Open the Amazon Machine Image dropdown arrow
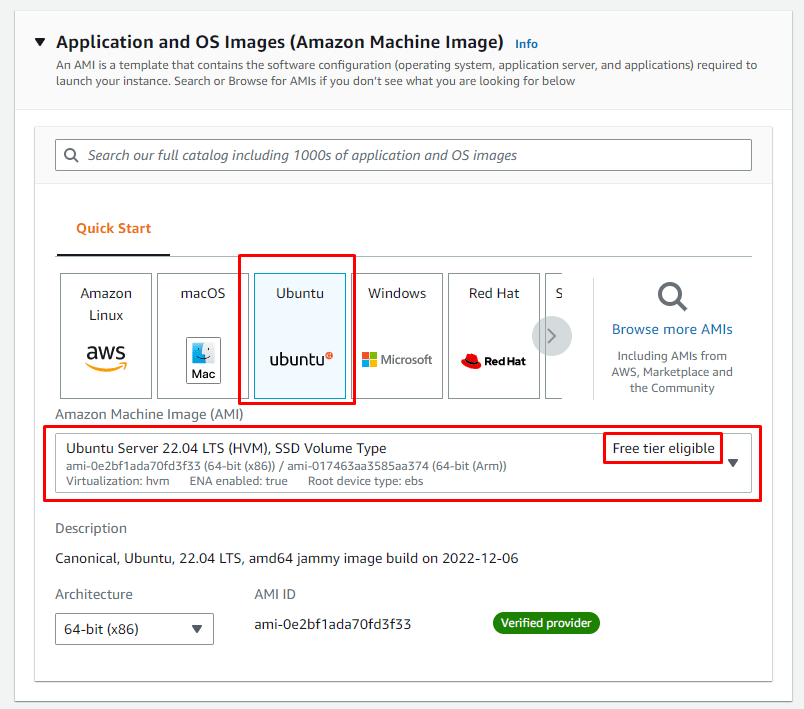The height and width of the screenshot is (709, 804). point(733,463)
